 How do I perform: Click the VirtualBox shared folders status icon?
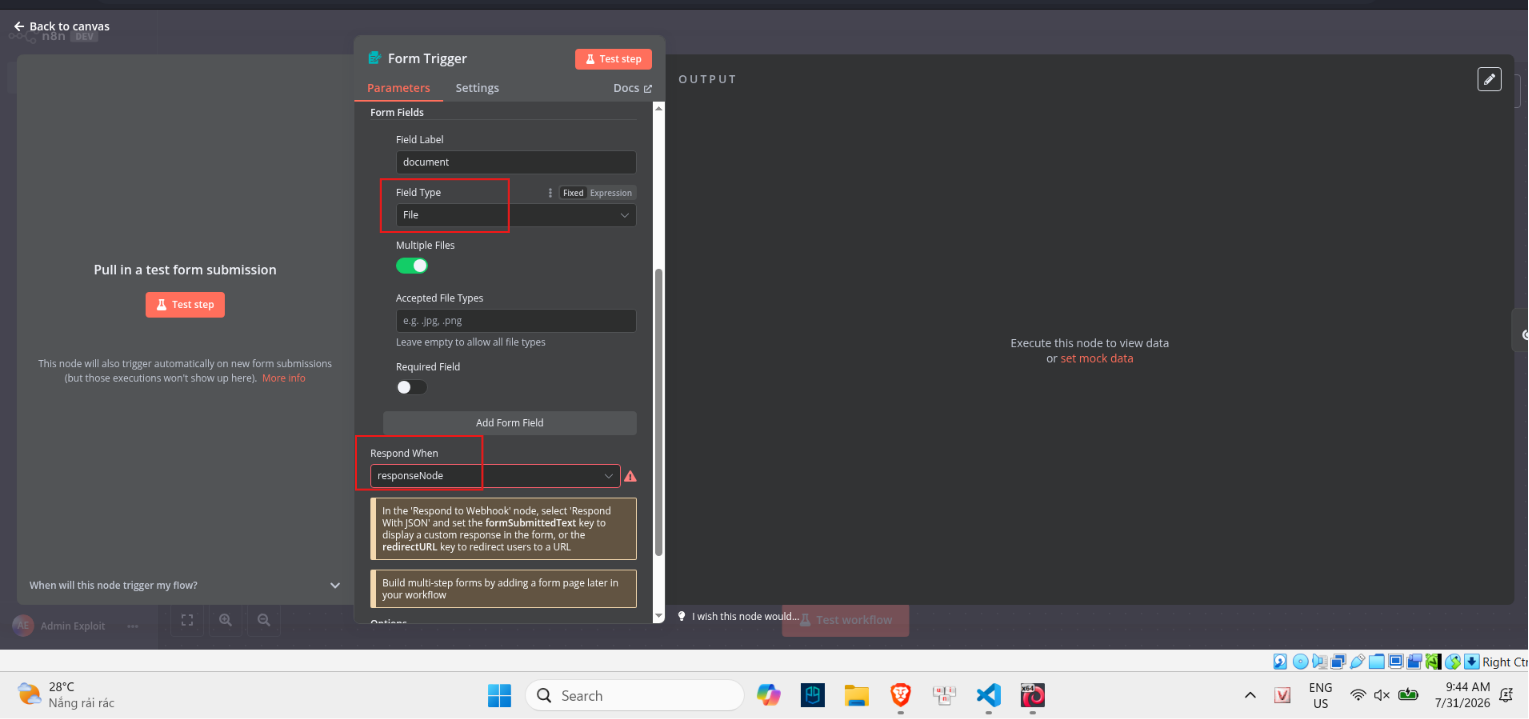[1377, 661]
